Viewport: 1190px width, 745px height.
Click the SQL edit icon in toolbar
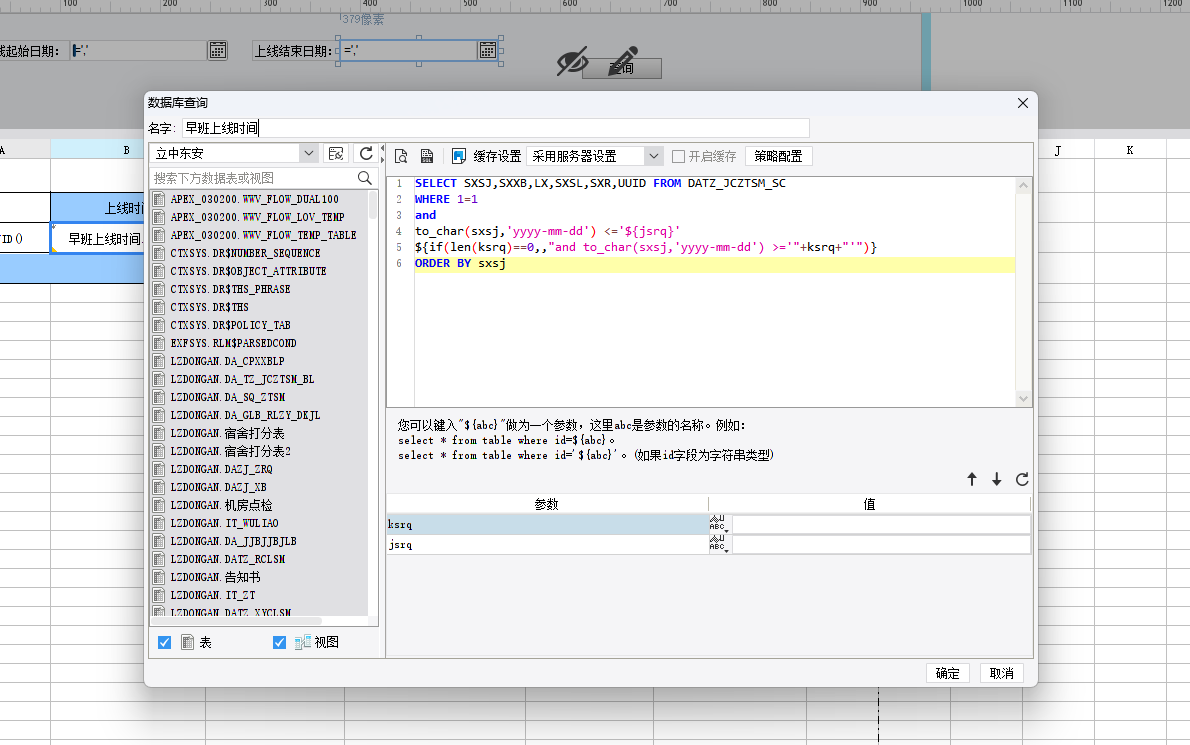click(427, 156)
